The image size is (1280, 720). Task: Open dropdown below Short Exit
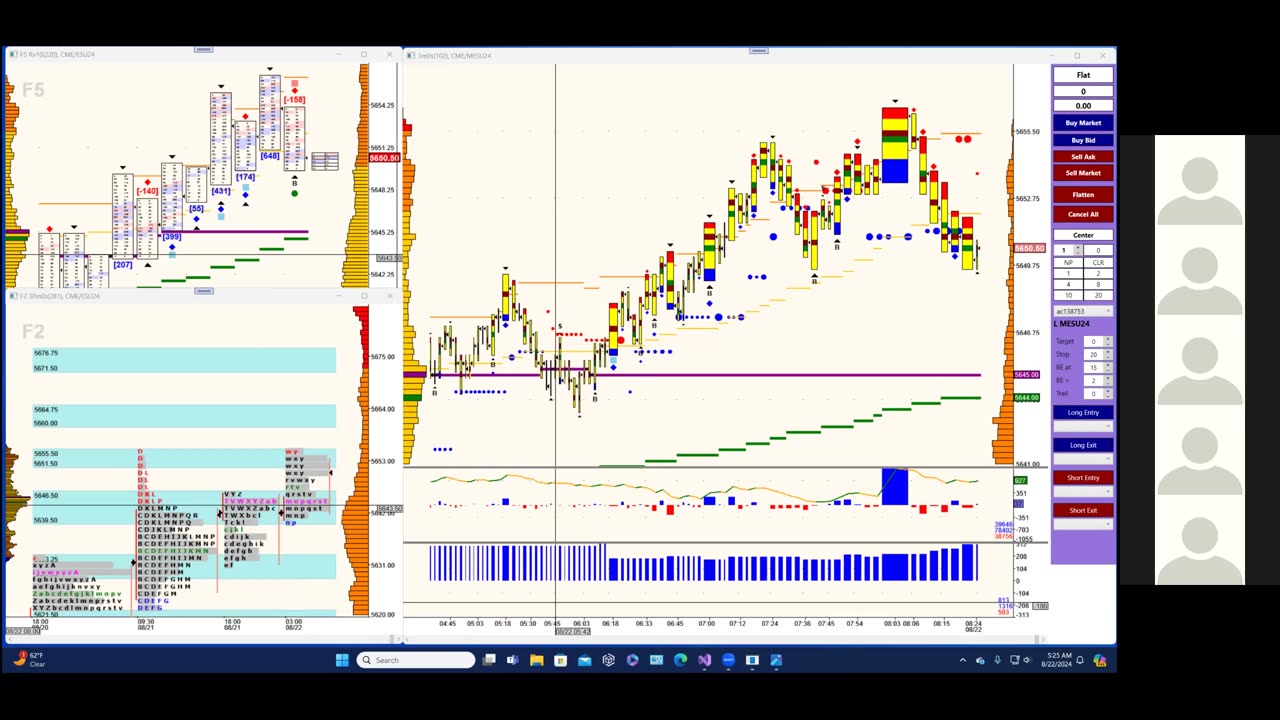(x=1083, y=524)
